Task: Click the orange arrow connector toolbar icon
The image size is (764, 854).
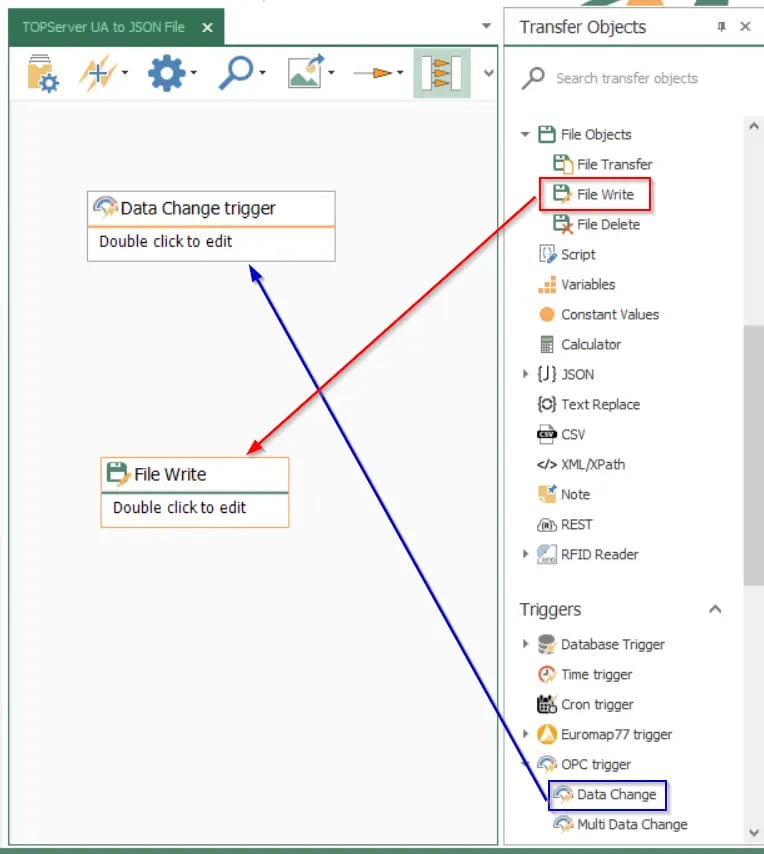Action: pyautogui.click(x=373, y=72)
